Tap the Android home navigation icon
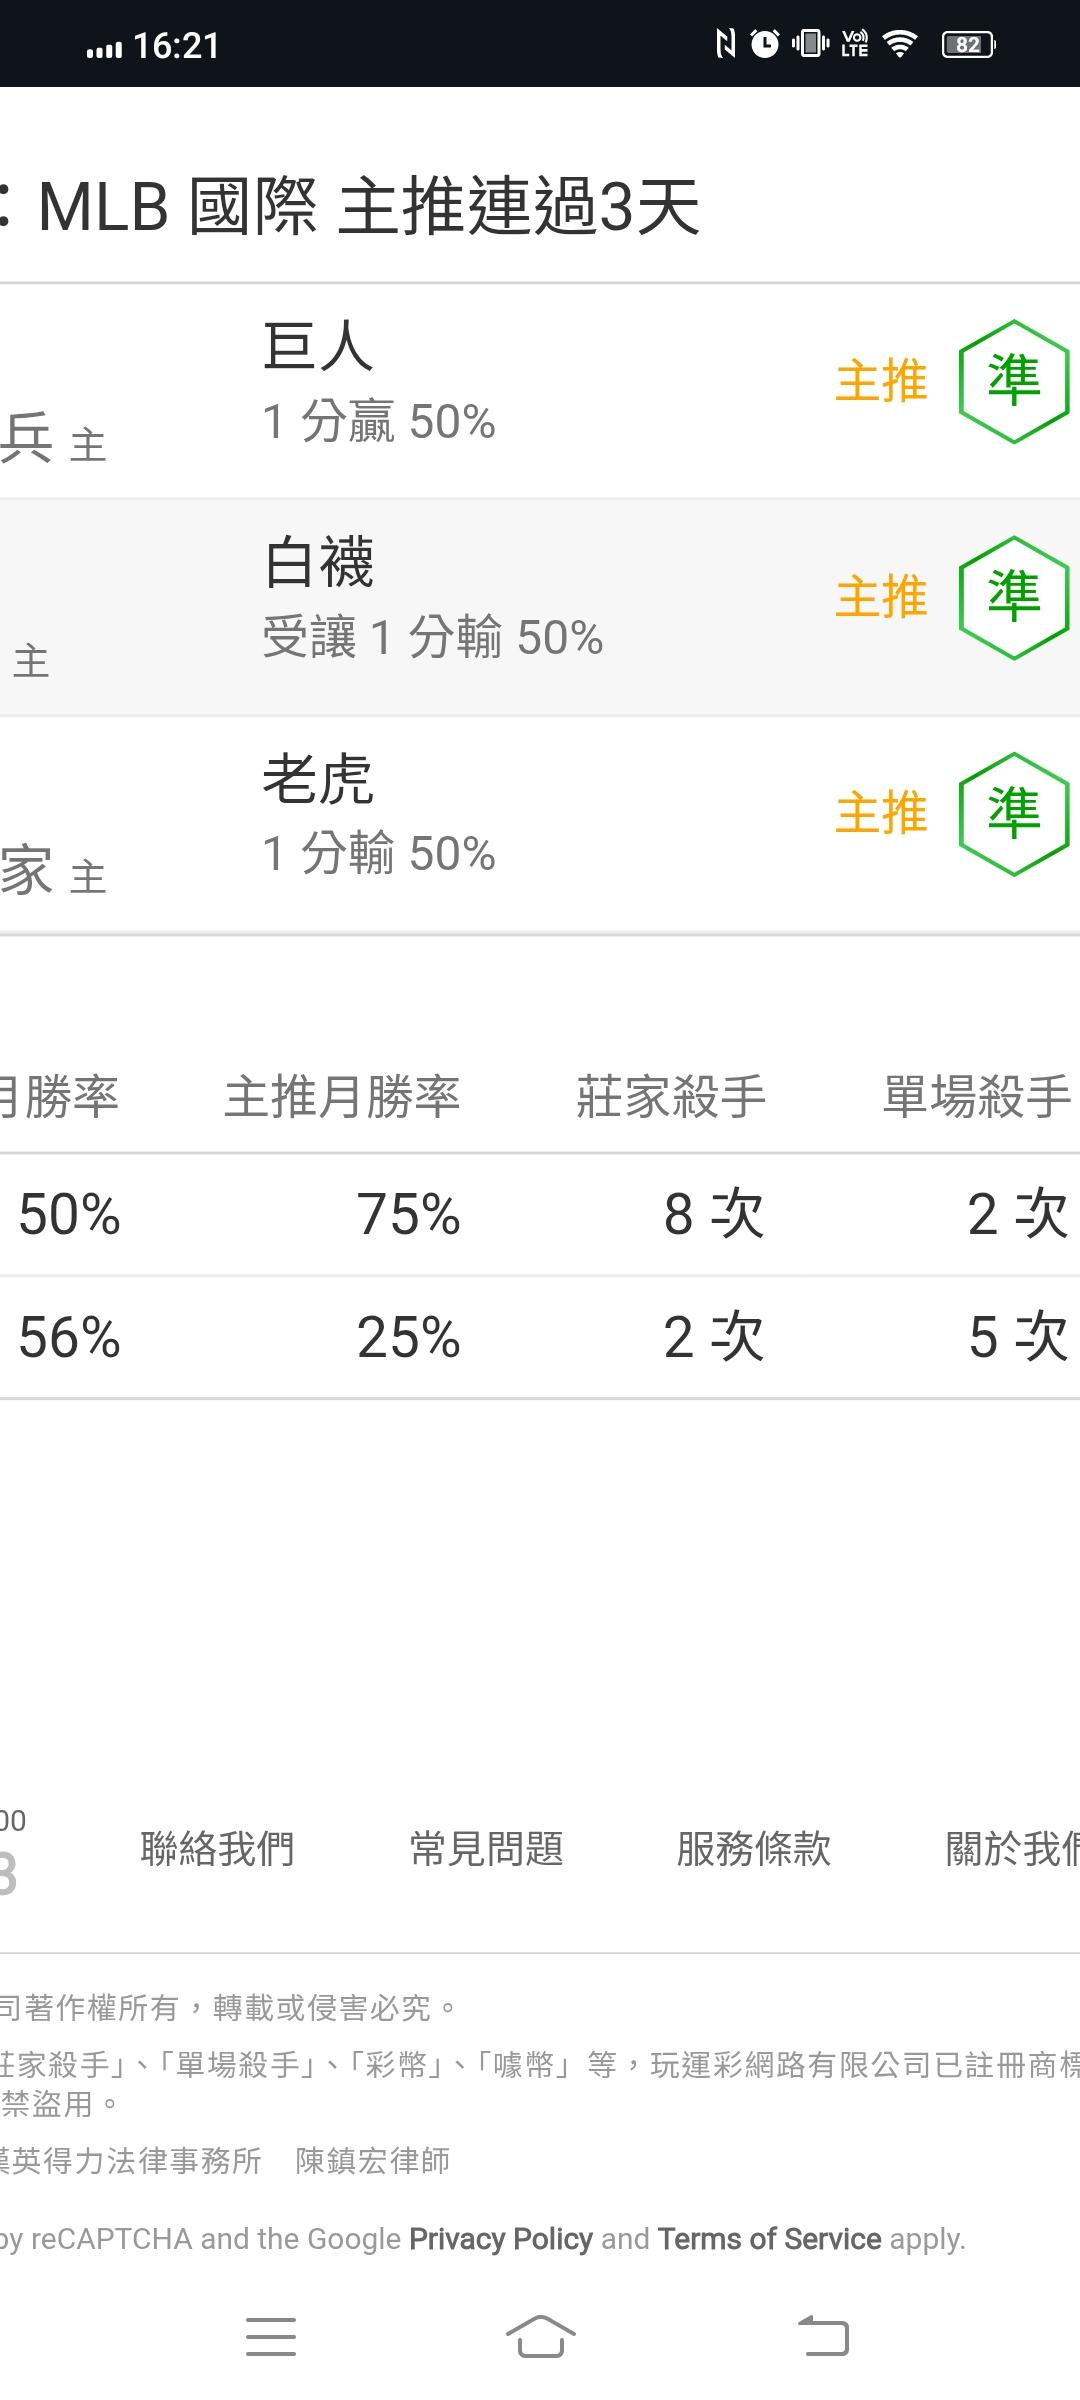Image resolution: width=1080 pixels, height=2400 pixels. click(x=540, y=2337)
